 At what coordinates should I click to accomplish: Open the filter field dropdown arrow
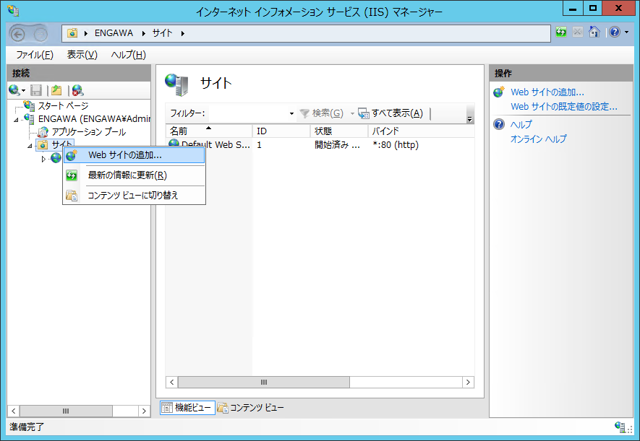click(x=291, y=114)
